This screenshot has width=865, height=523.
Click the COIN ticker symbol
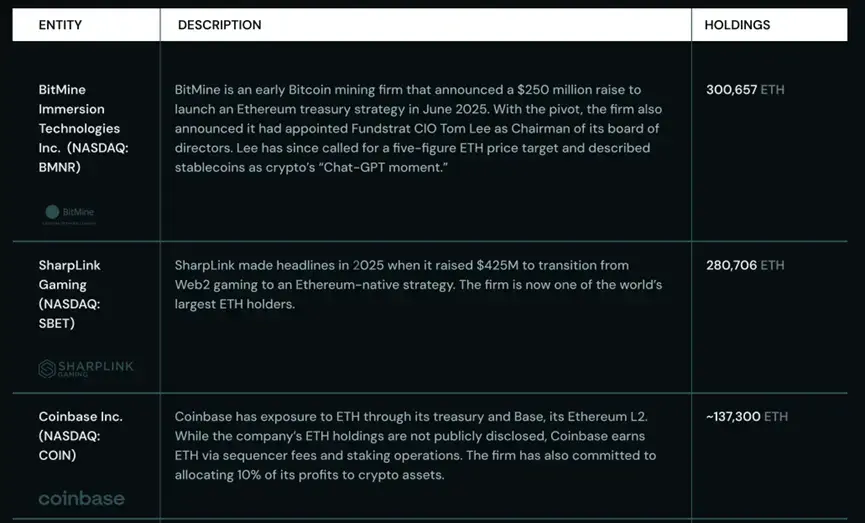(57, 455)
